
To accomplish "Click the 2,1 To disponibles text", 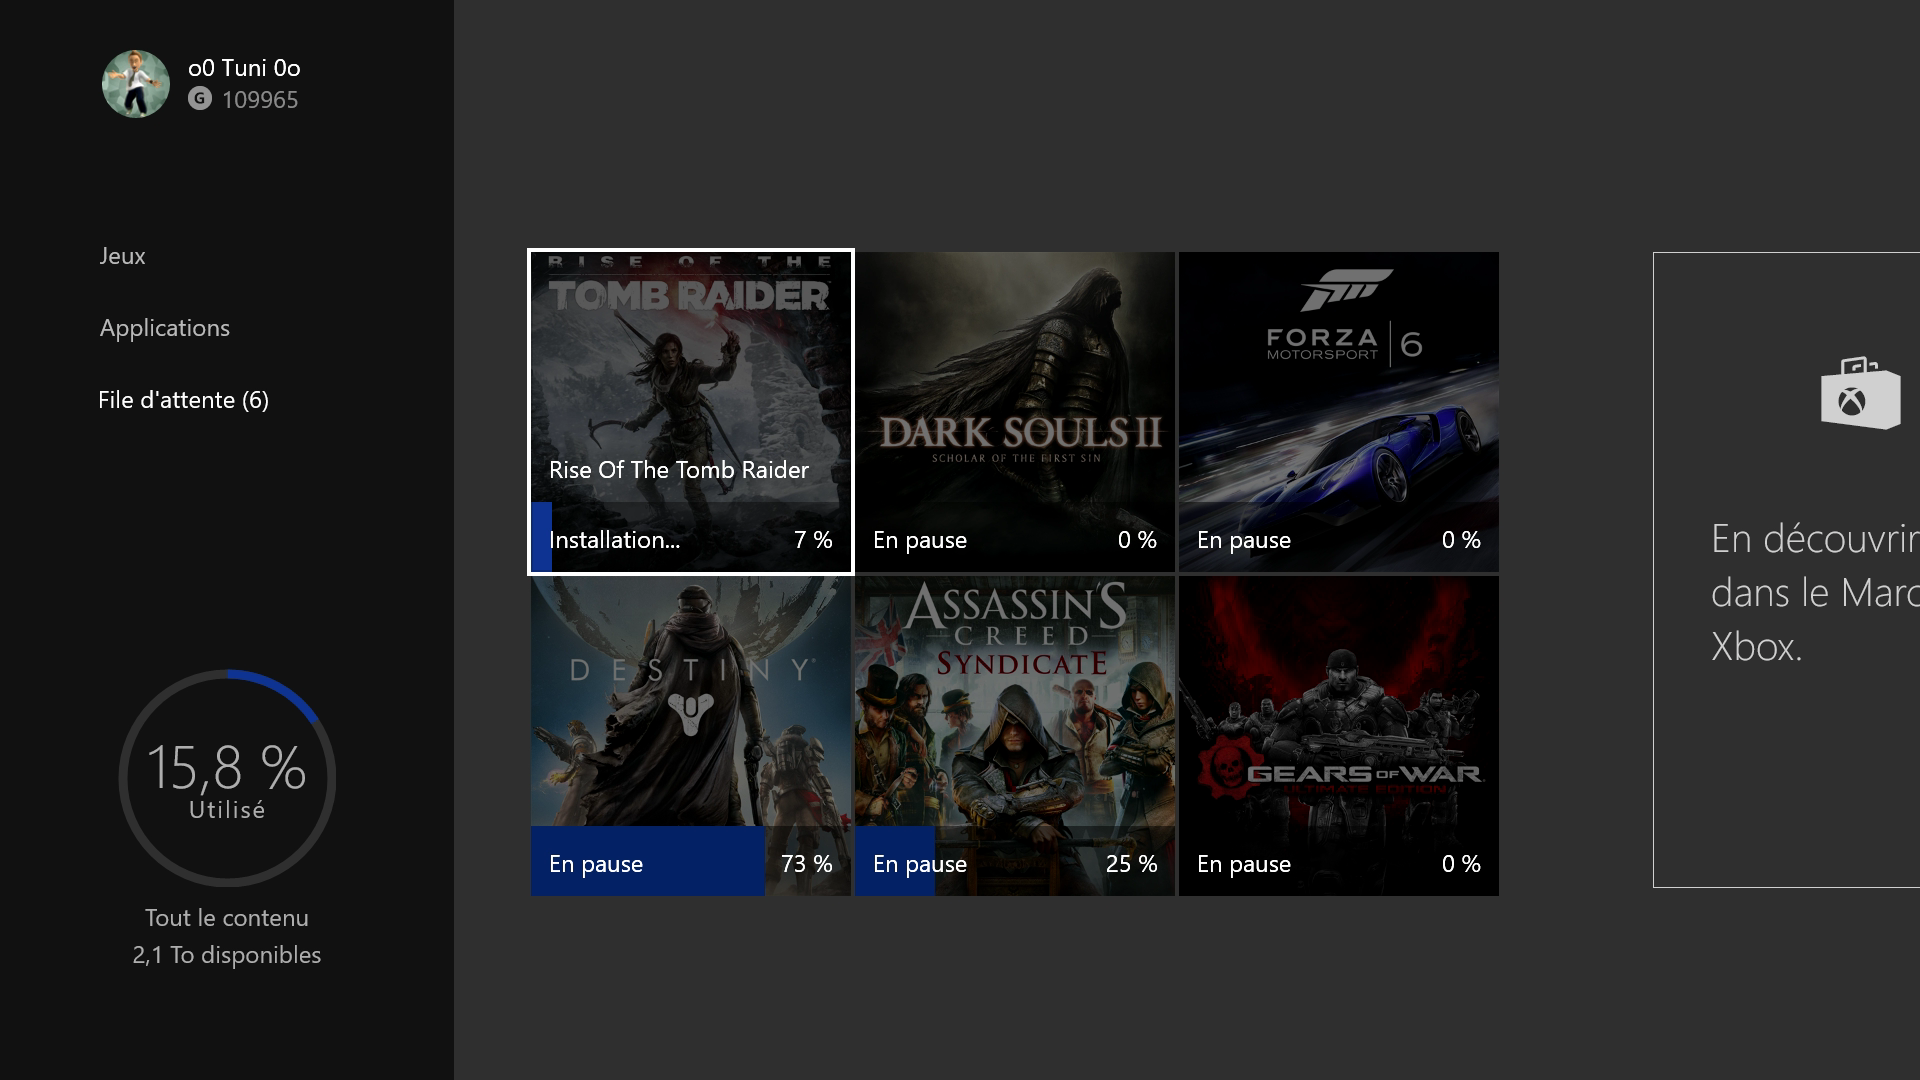I will [x=227, y=955].
